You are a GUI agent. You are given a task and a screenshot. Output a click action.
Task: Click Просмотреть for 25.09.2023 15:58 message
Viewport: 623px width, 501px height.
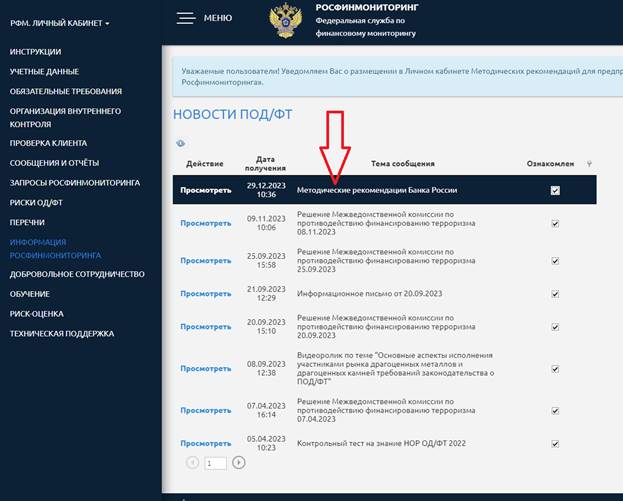(x=206, y=261)
